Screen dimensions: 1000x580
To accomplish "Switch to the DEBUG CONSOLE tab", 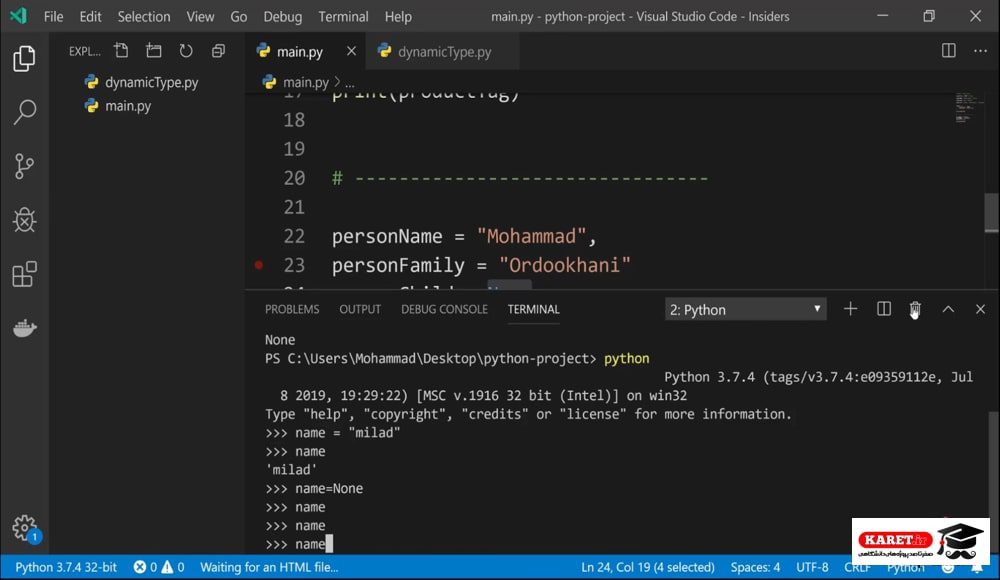I will (x=445, y=309).
